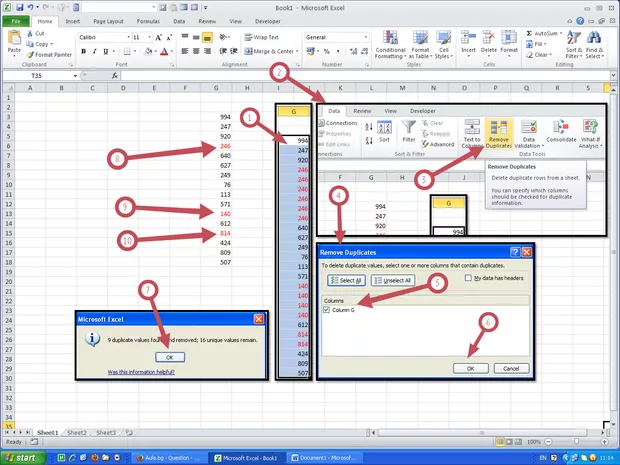Click the Sort & Filter icon
Viewport: 620px width, 465px height.
(x=574, y=38)
